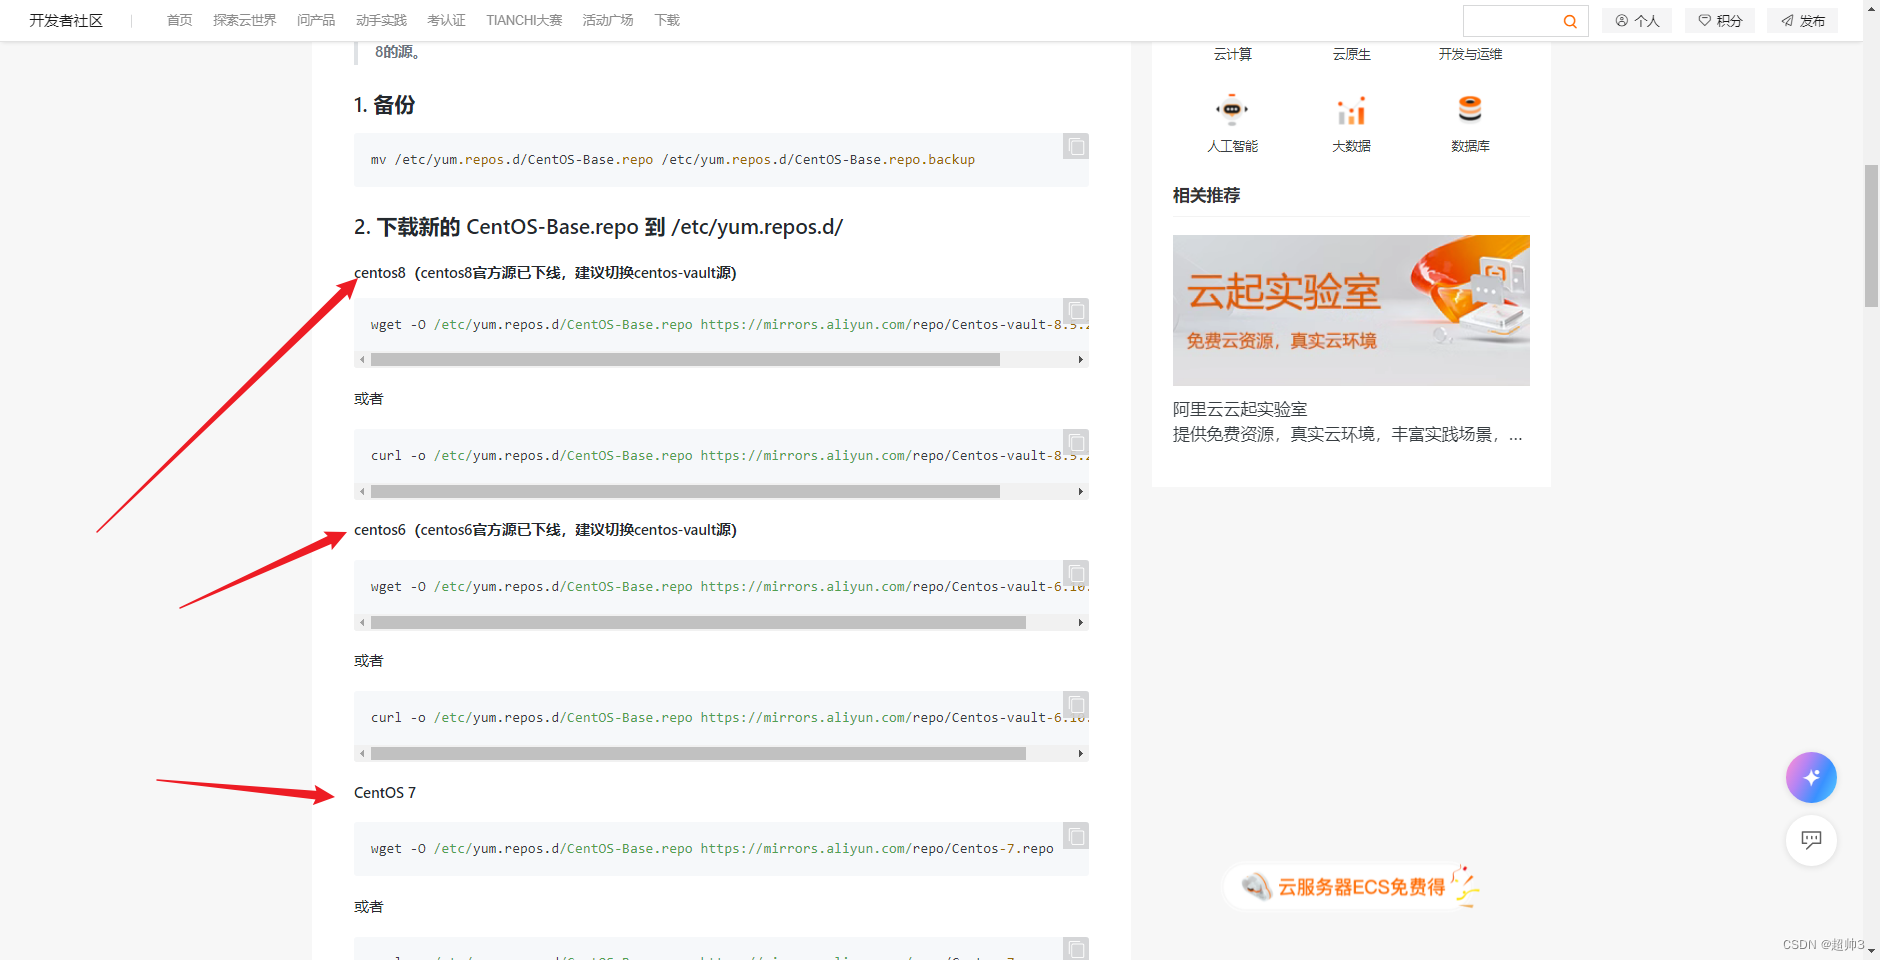1880x960 pixels.
Task: Focus the top search input field
Action: pyautogui.click(x=1512, y=21)
